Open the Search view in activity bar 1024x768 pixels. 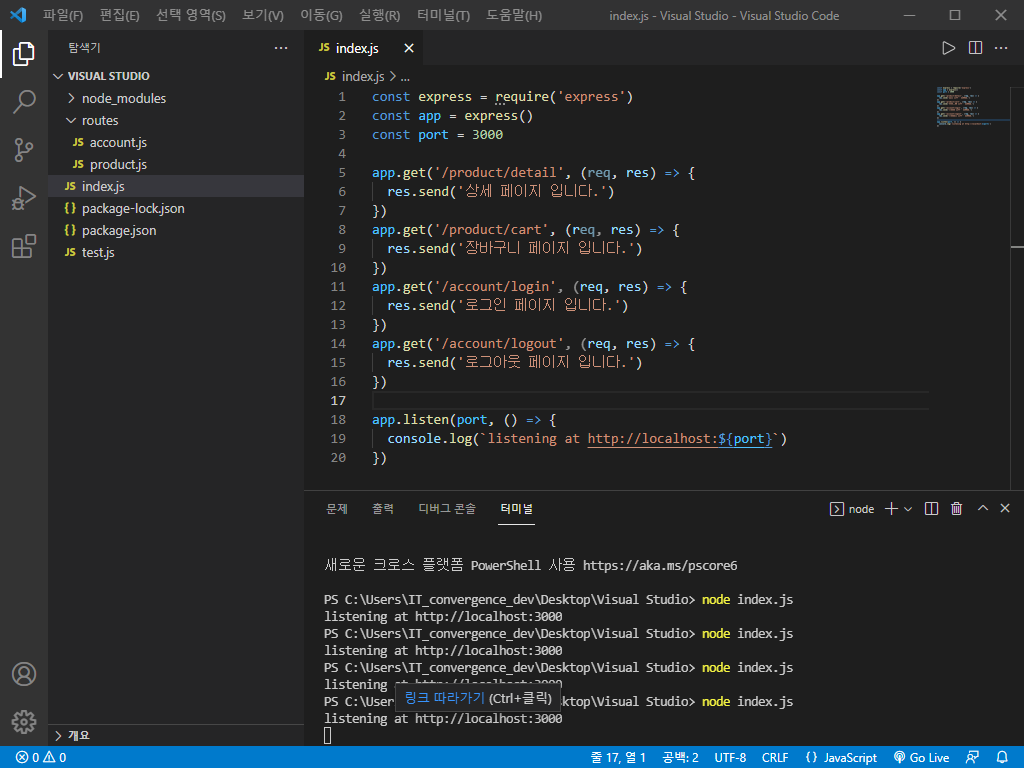[24, 101]
